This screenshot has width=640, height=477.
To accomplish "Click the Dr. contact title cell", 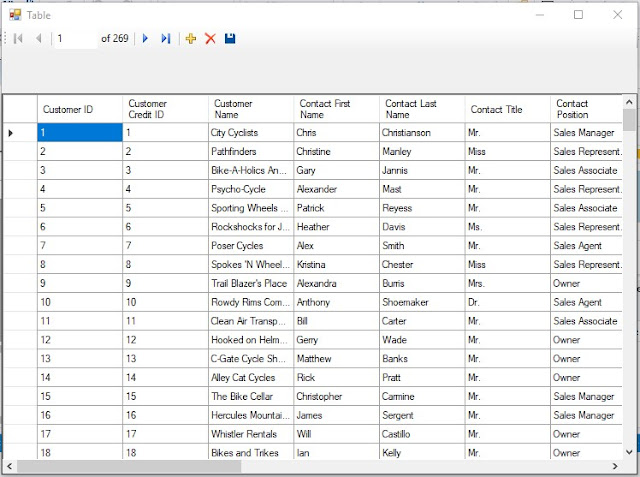I will (x=507, y=302).
